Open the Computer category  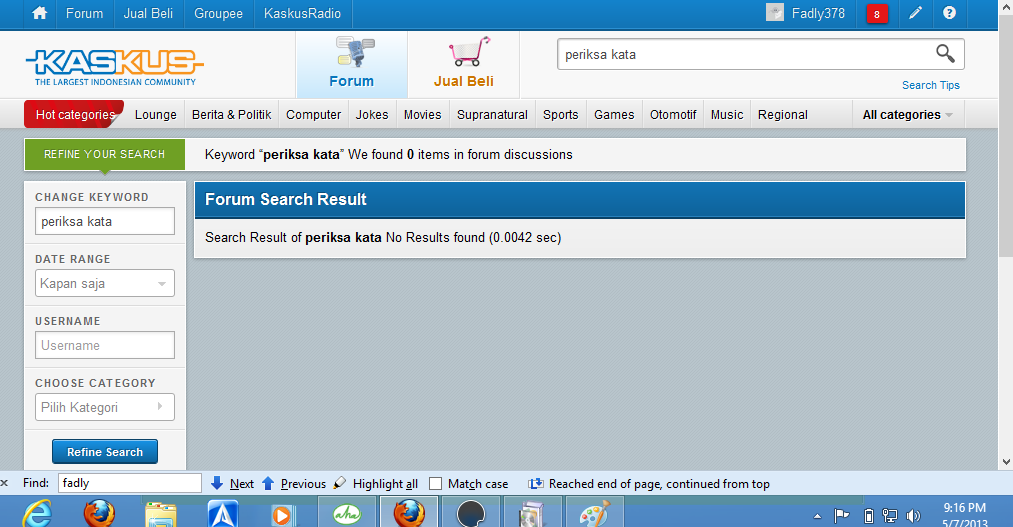click(313, 114)
